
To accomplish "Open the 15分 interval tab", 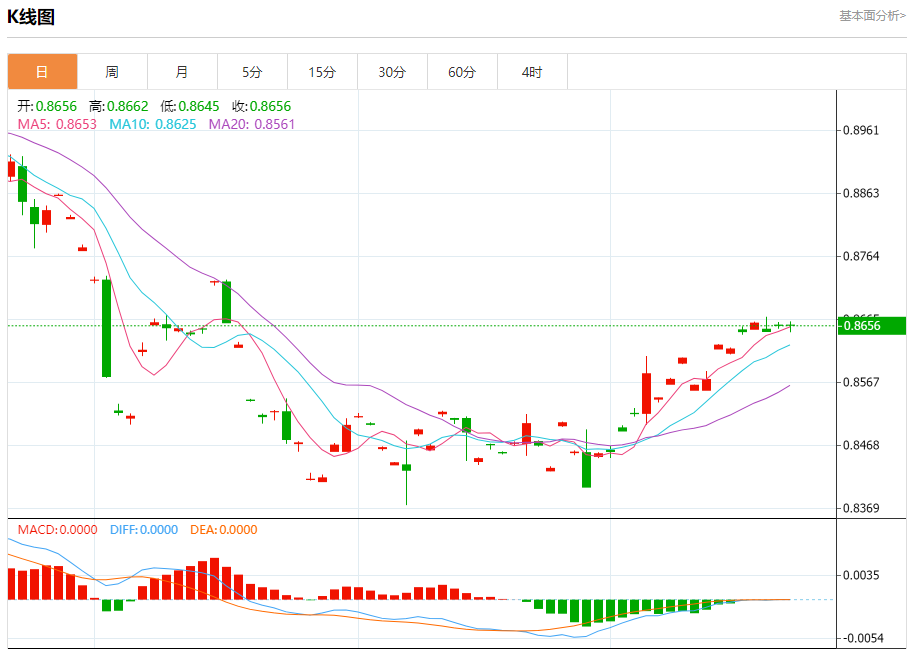I will [322, 71].
